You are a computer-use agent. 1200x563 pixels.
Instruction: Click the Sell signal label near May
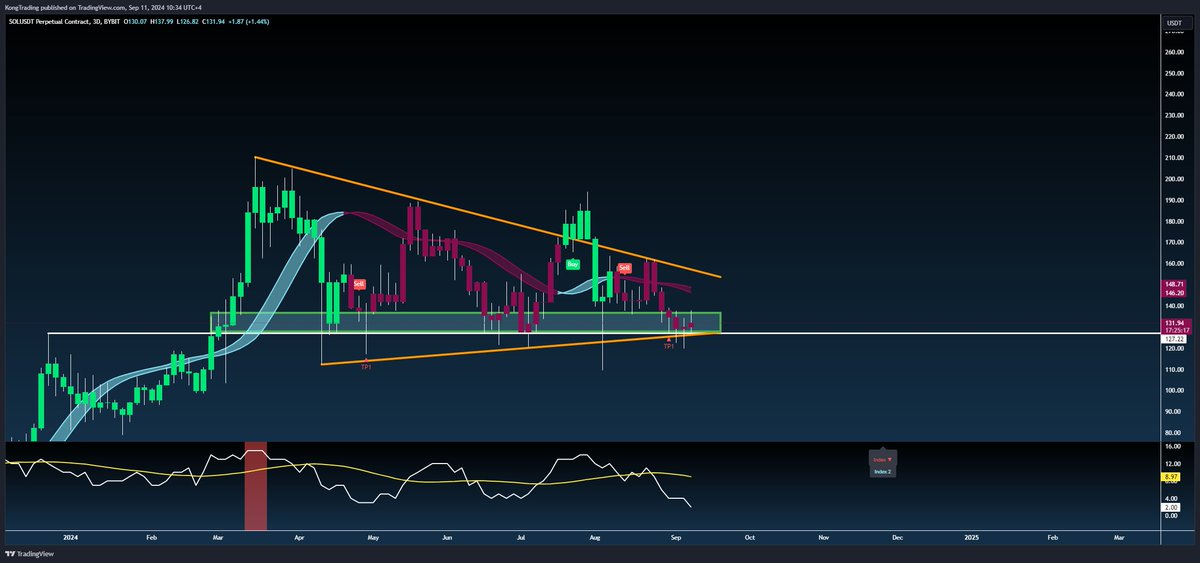pyautogui.click(x=358, y=284)
